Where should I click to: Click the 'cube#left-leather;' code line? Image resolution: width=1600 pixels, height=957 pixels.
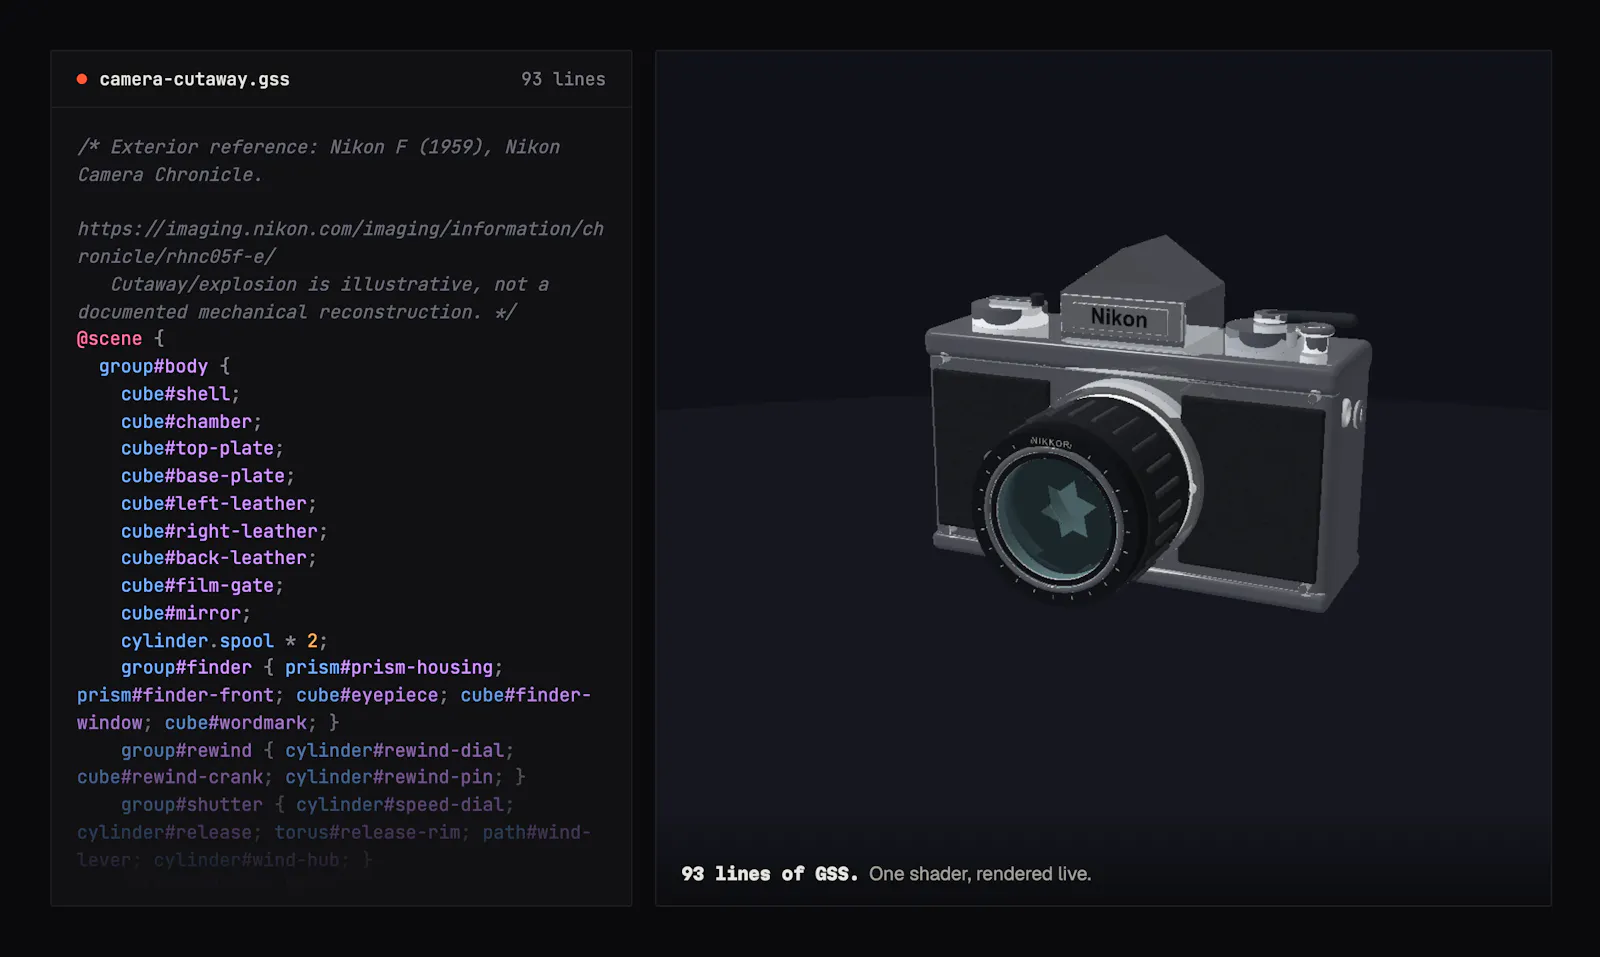219,504
